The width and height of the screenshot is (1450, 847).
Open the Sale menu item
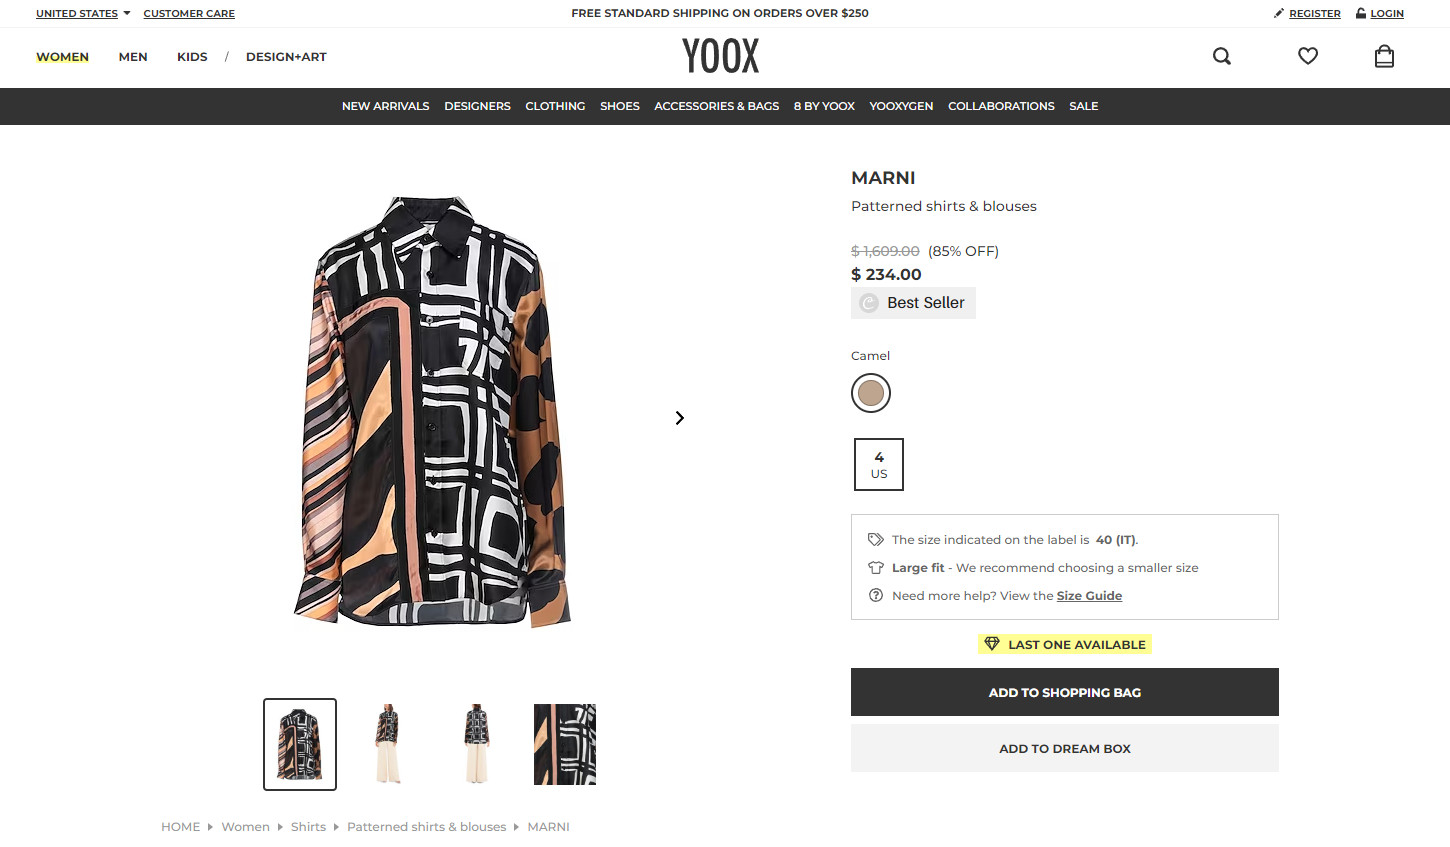coord(1083,106)
